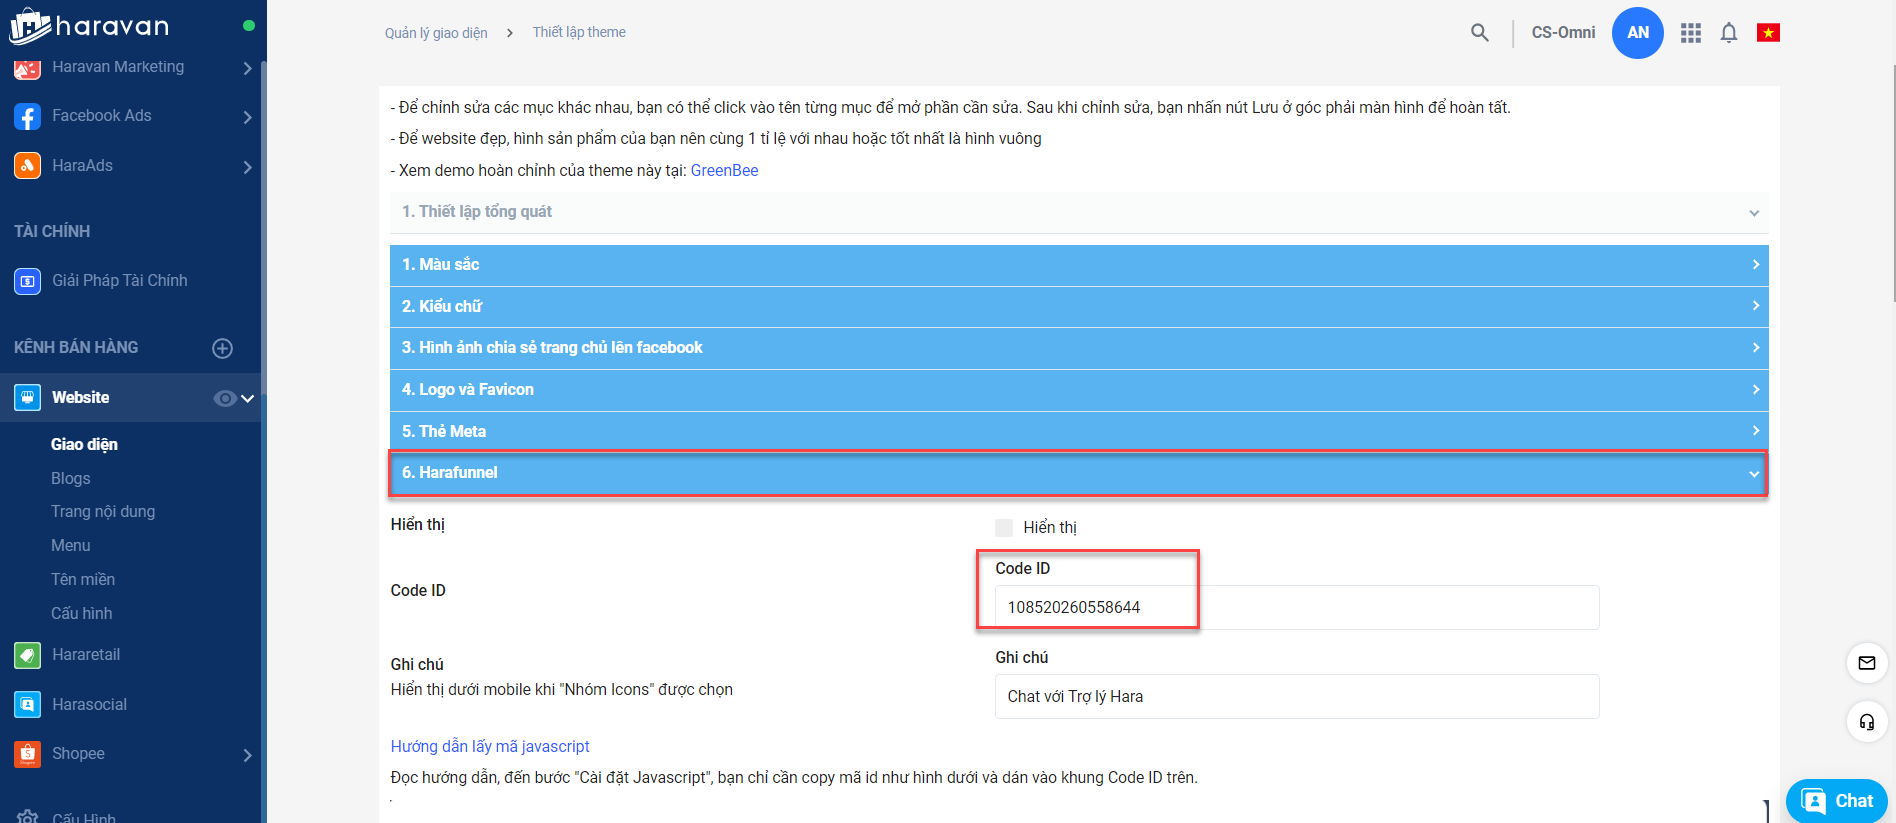
Task: Open the search magnifier icon
Action: pyautogui.click(x=1480, y=33)
